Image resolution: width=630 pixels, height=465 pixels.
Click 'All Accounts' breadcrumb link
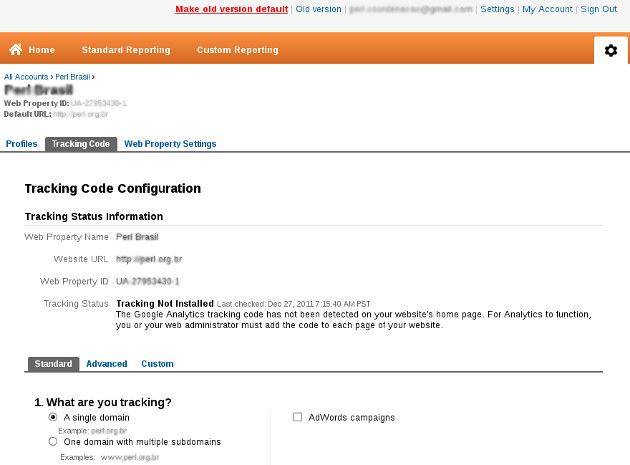(x=26, y=77)
